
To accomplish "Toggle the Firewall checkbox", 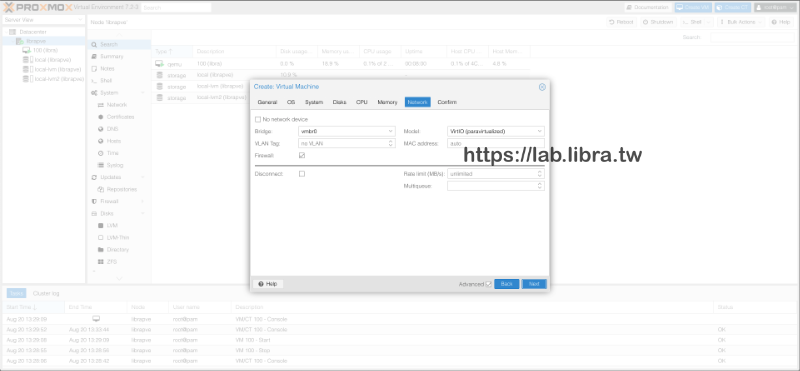I will [302, 155].
